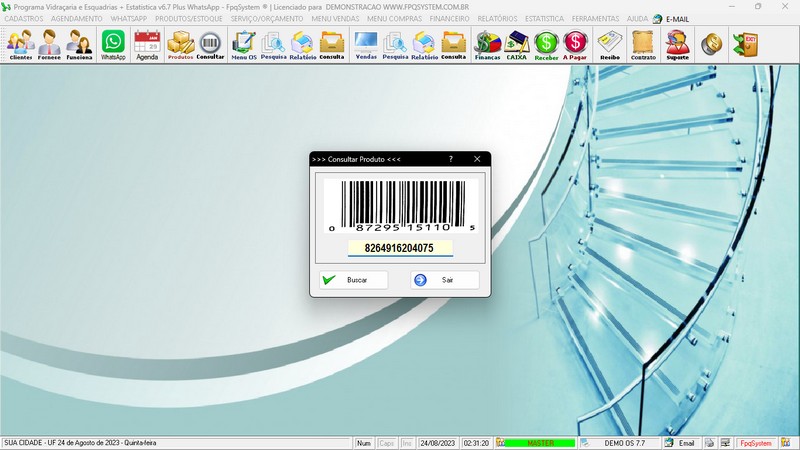Open AGENDAMENTO menu
This screenshot has width=800, height=450.
[x=77, y=18]
